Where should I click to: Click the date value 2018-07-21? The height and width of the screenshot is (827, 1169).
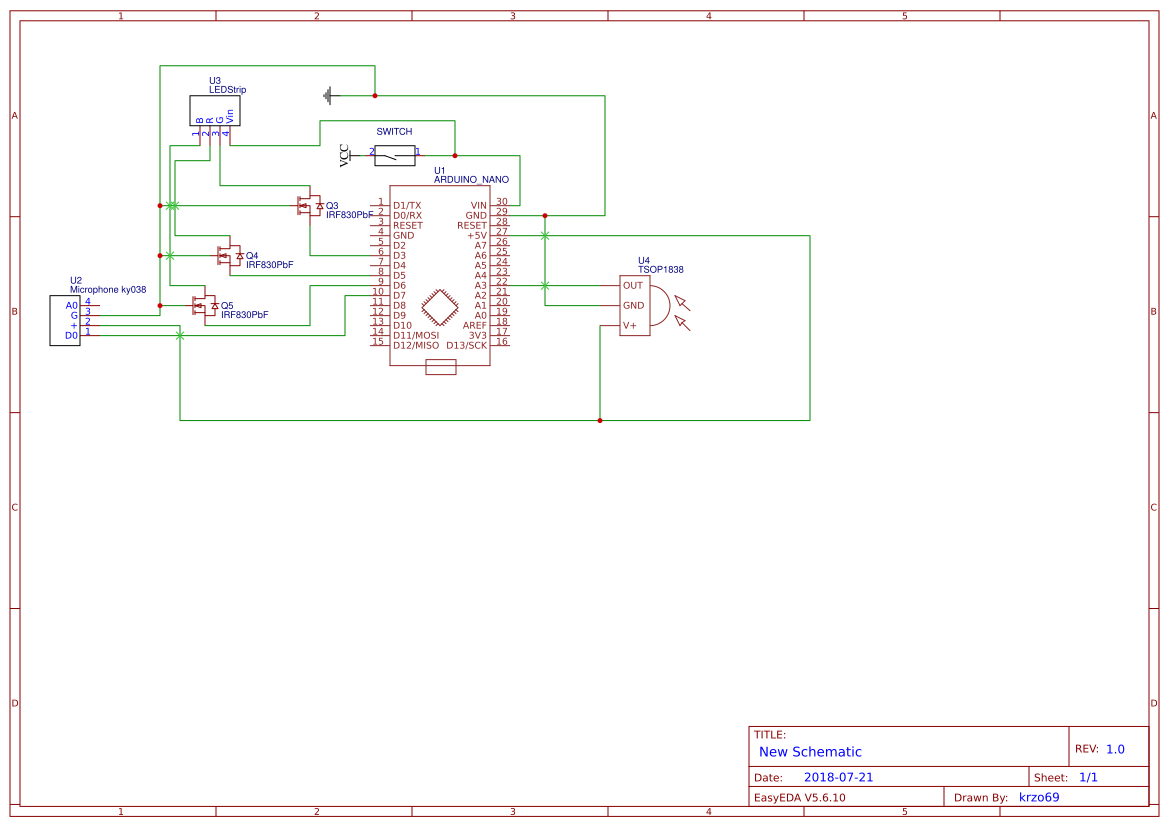pos(839,778)
